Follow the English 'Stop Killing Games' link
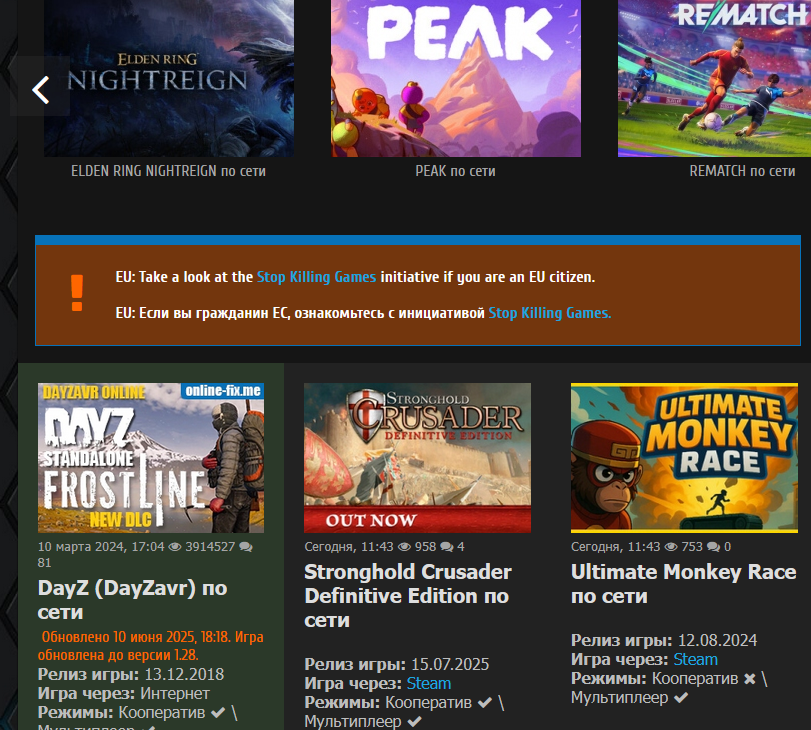The height and width of the screenshot is (730, 811). 317,277
